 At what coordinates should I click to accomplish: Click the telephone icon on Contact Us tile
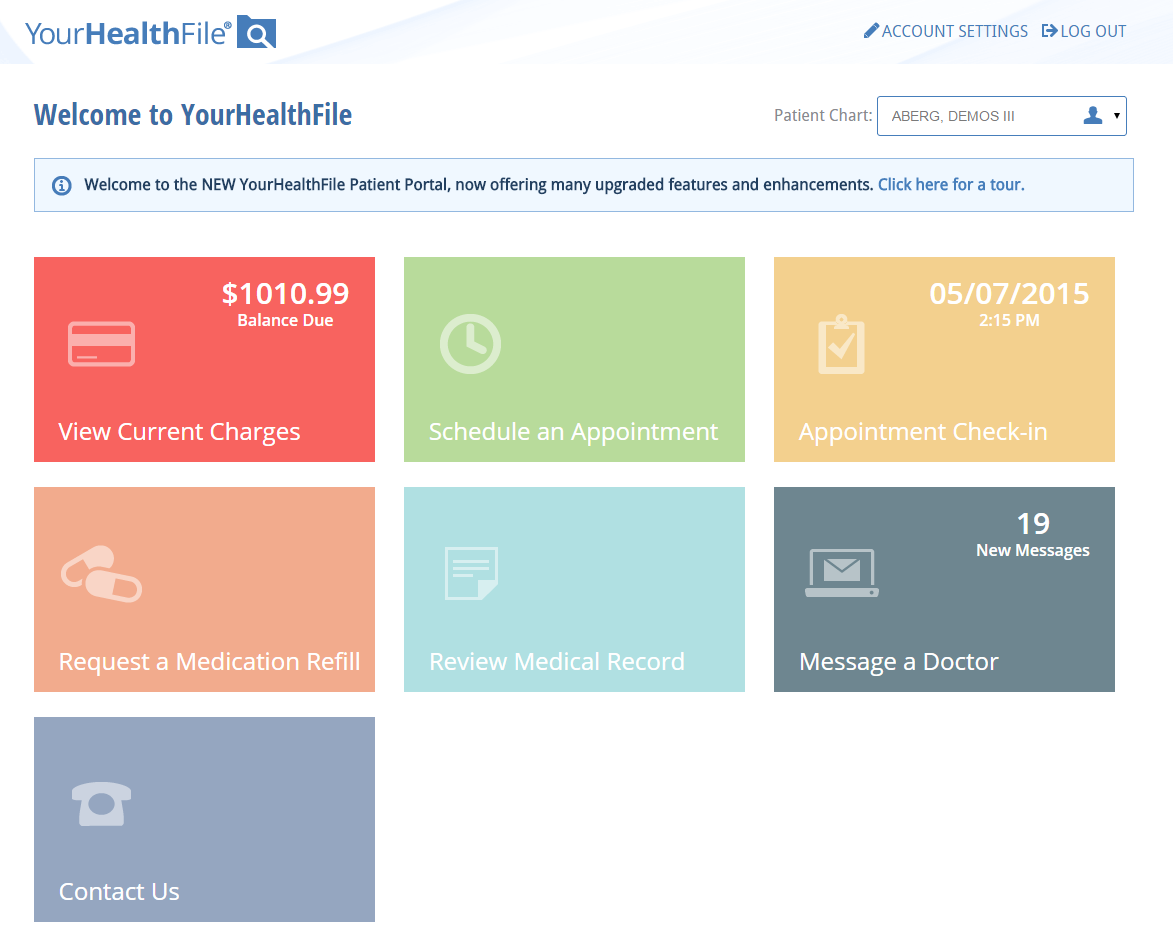[x=101, y=804]
